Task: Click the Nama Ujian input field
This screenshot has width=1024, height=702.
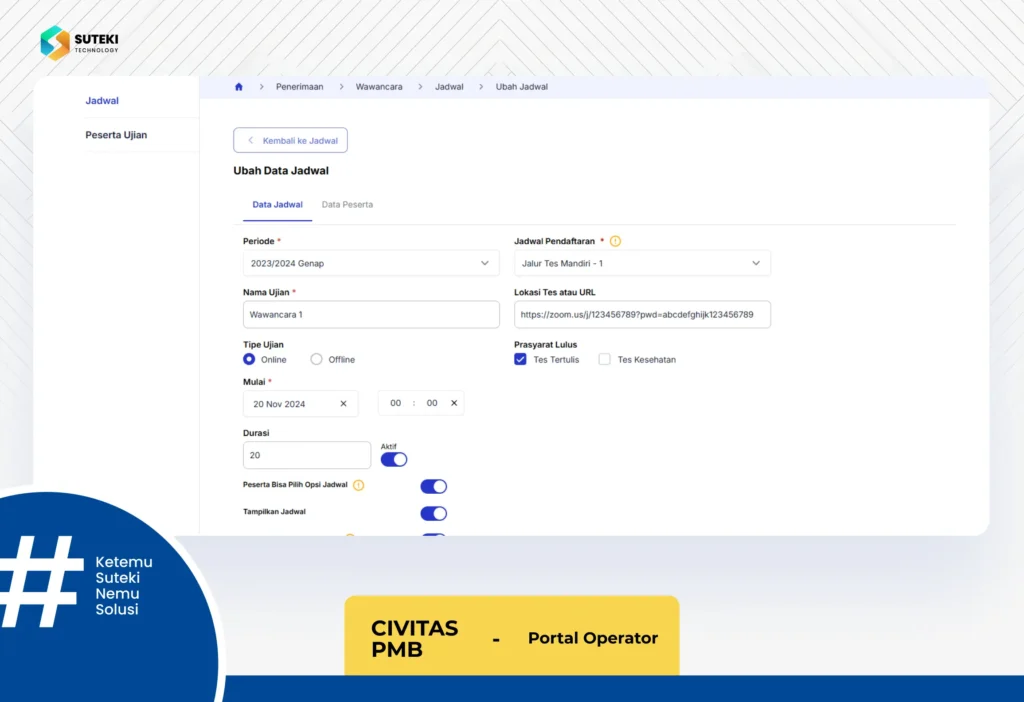Action: (x=371, y=315)
